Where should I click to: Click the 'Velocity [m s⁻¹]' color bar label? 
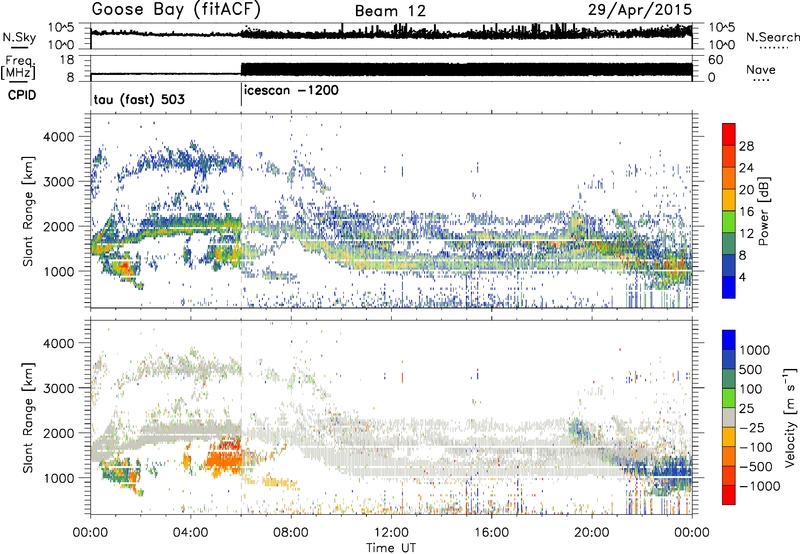pyautogui.click(x=790, y=417)
